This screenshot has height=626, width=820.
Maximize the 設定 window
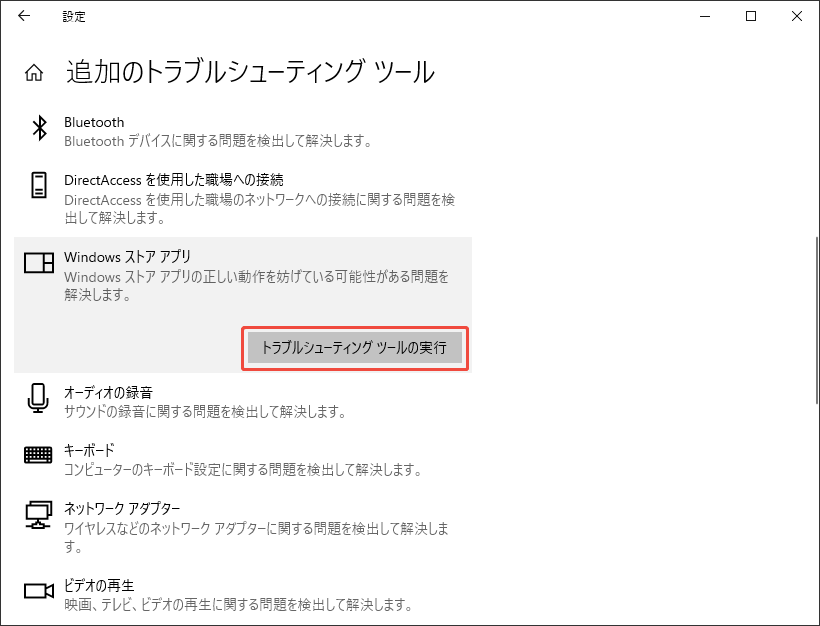pos(751,16)
